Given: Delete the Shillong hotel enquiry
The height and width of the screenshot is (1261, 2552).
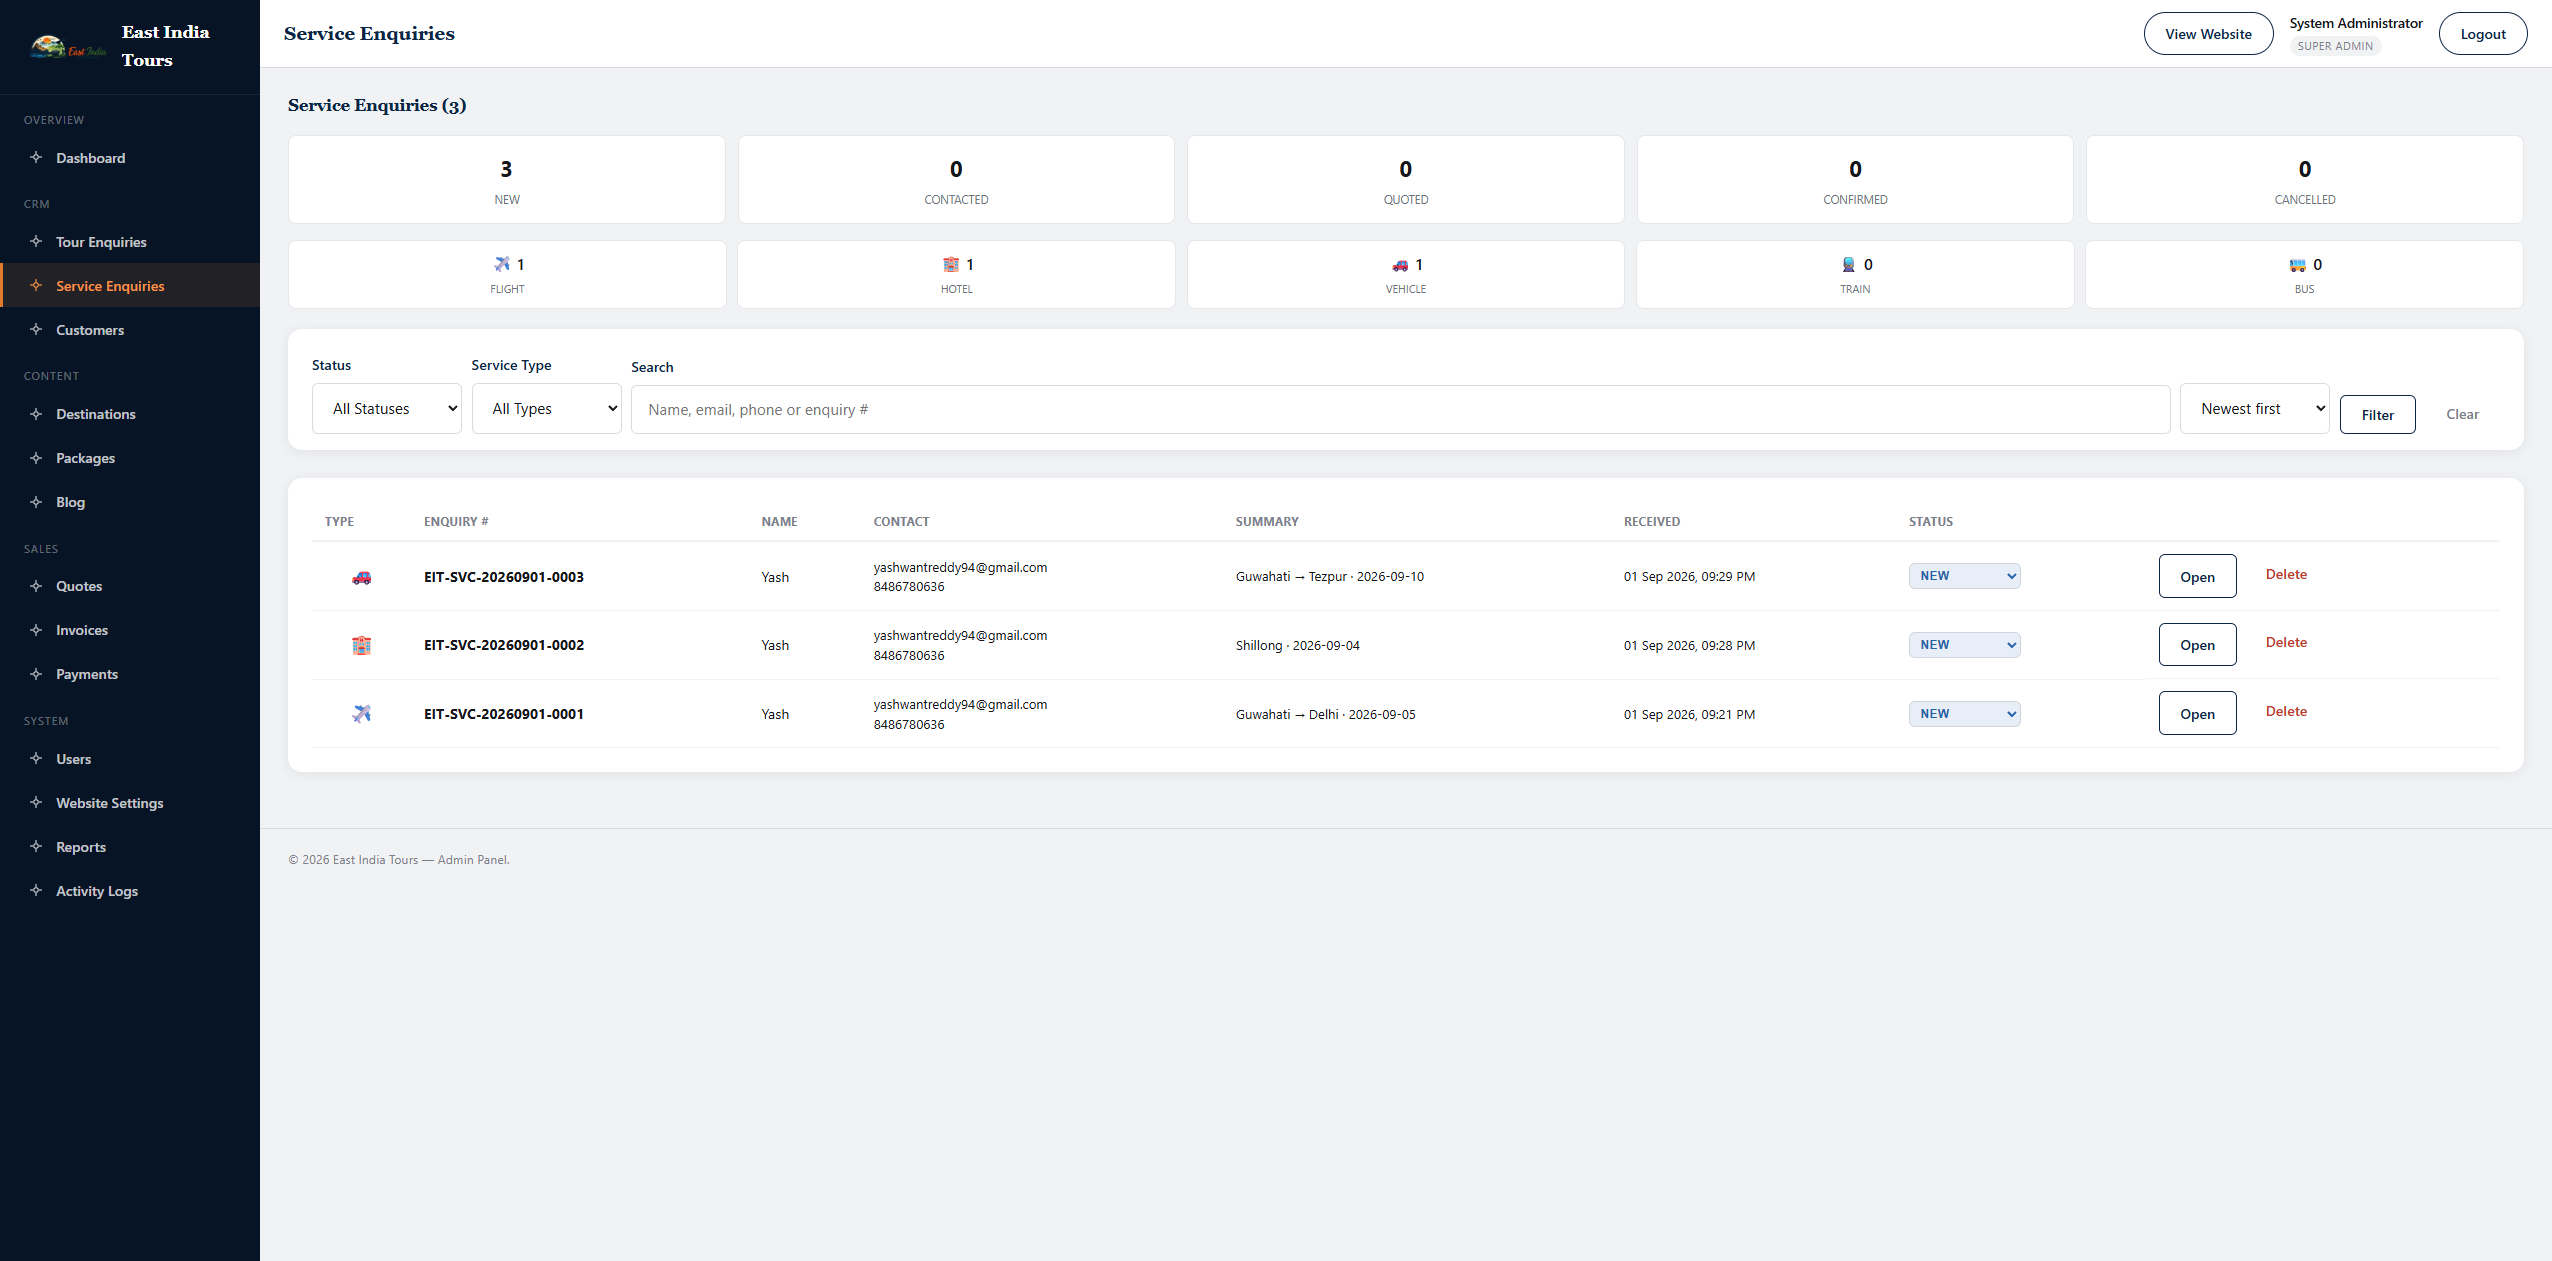Looking at the screenshot, I should (2286, 643).
